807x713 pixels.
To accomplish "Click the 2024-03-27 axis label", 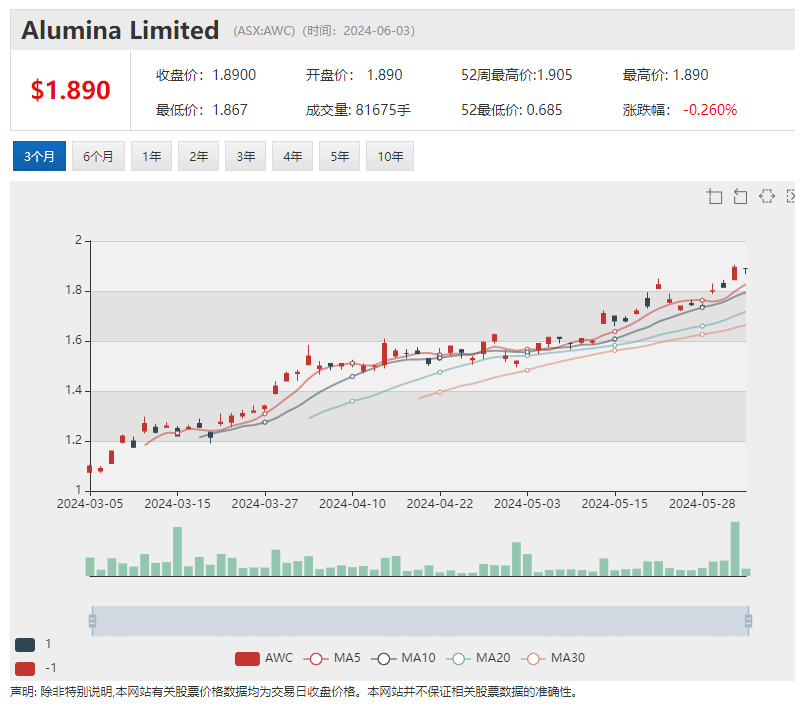I will (265, 503).
